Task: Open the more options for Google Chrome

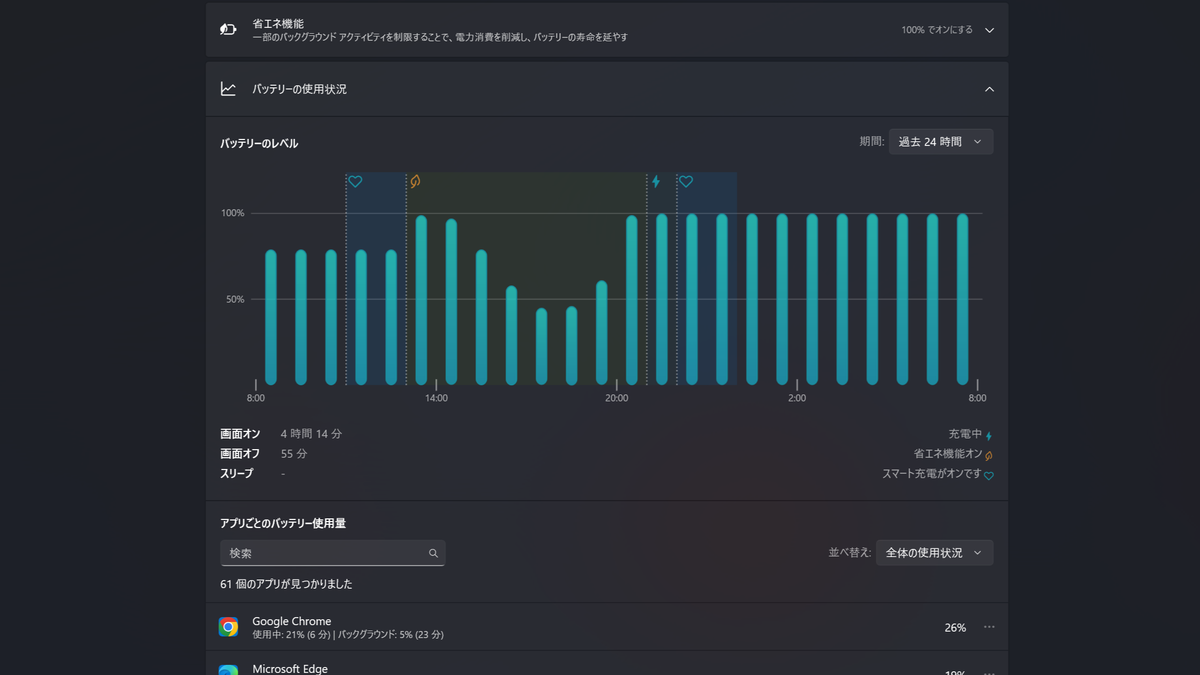Action: [x=989, y=627]
